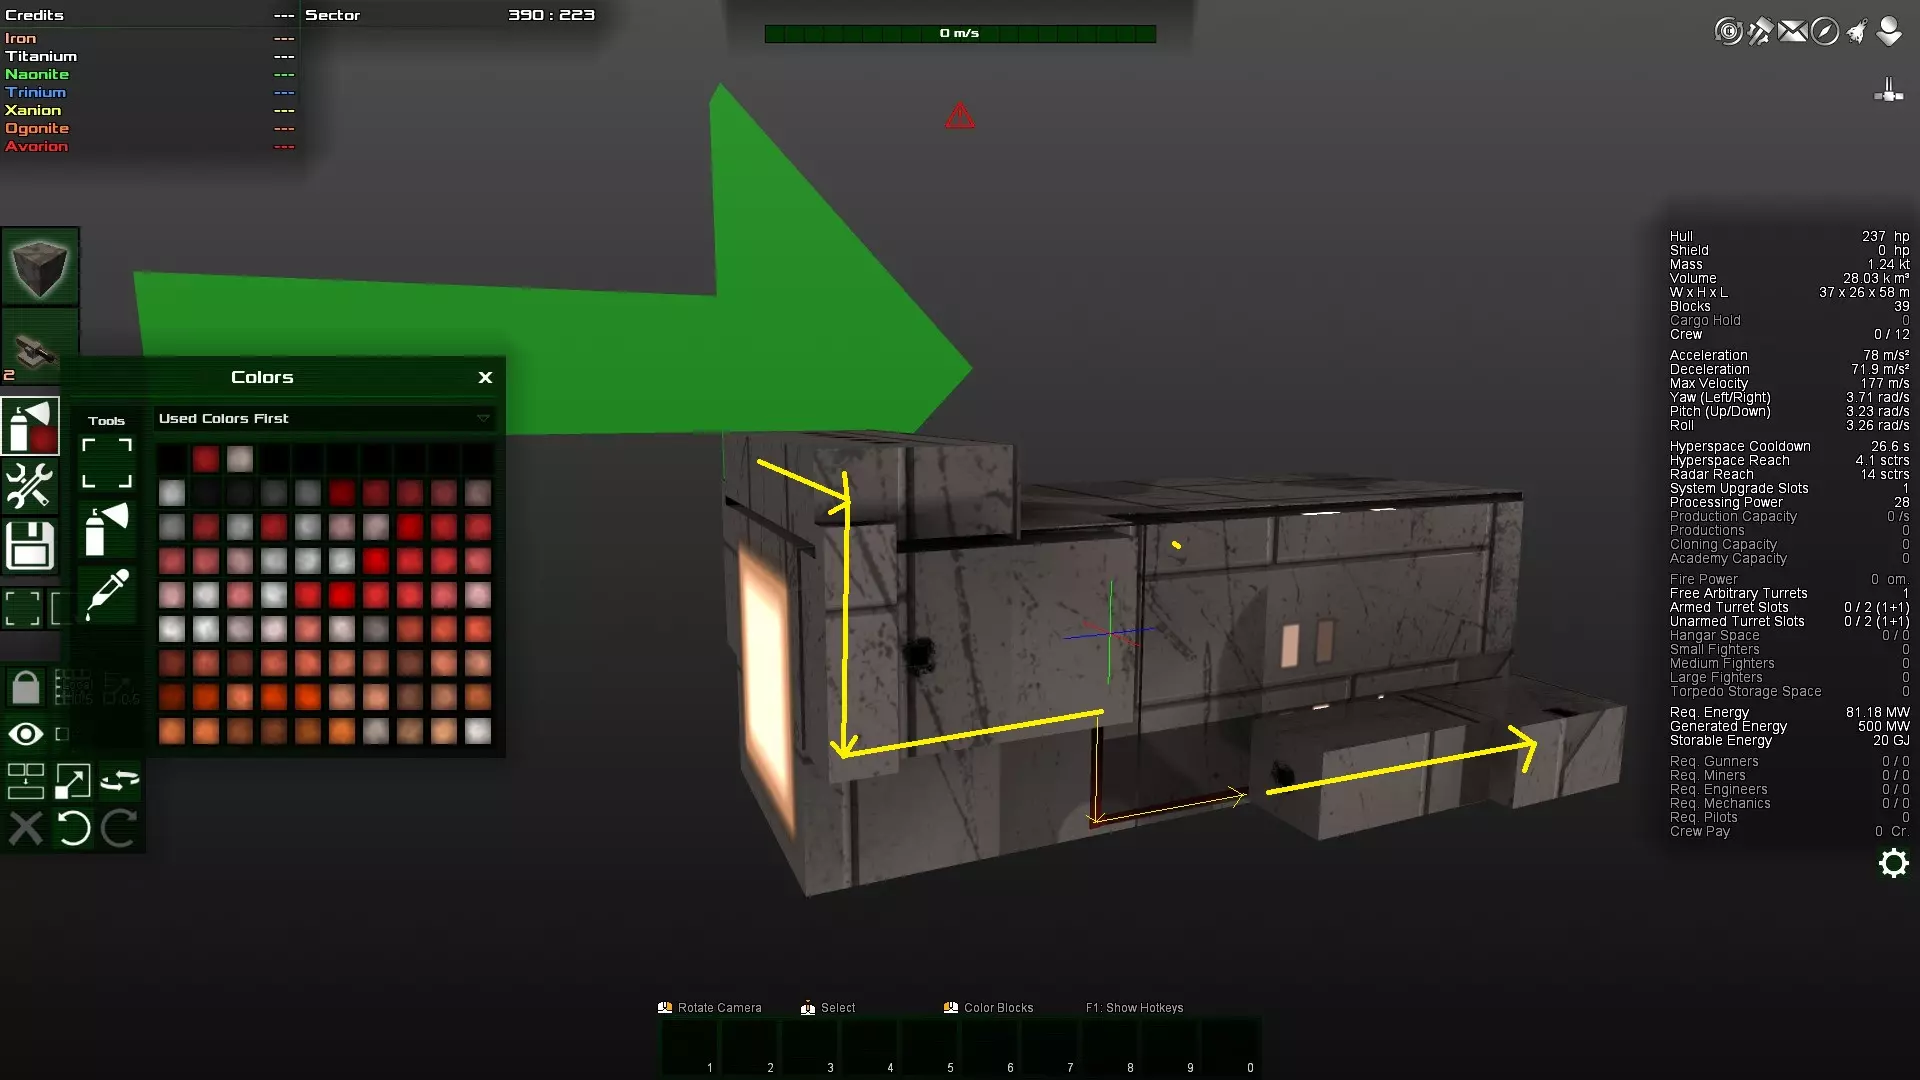1920x1080 pixels.
Task: Click the delete X button in toolbar
Action: pyautogui.click(x=26, y=828)
